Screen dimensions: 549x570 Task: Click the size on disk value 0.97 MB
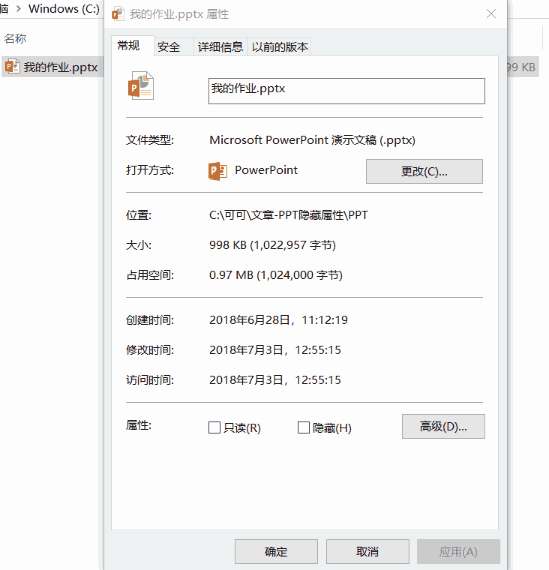pyautogui.click(x=276, y=275)
